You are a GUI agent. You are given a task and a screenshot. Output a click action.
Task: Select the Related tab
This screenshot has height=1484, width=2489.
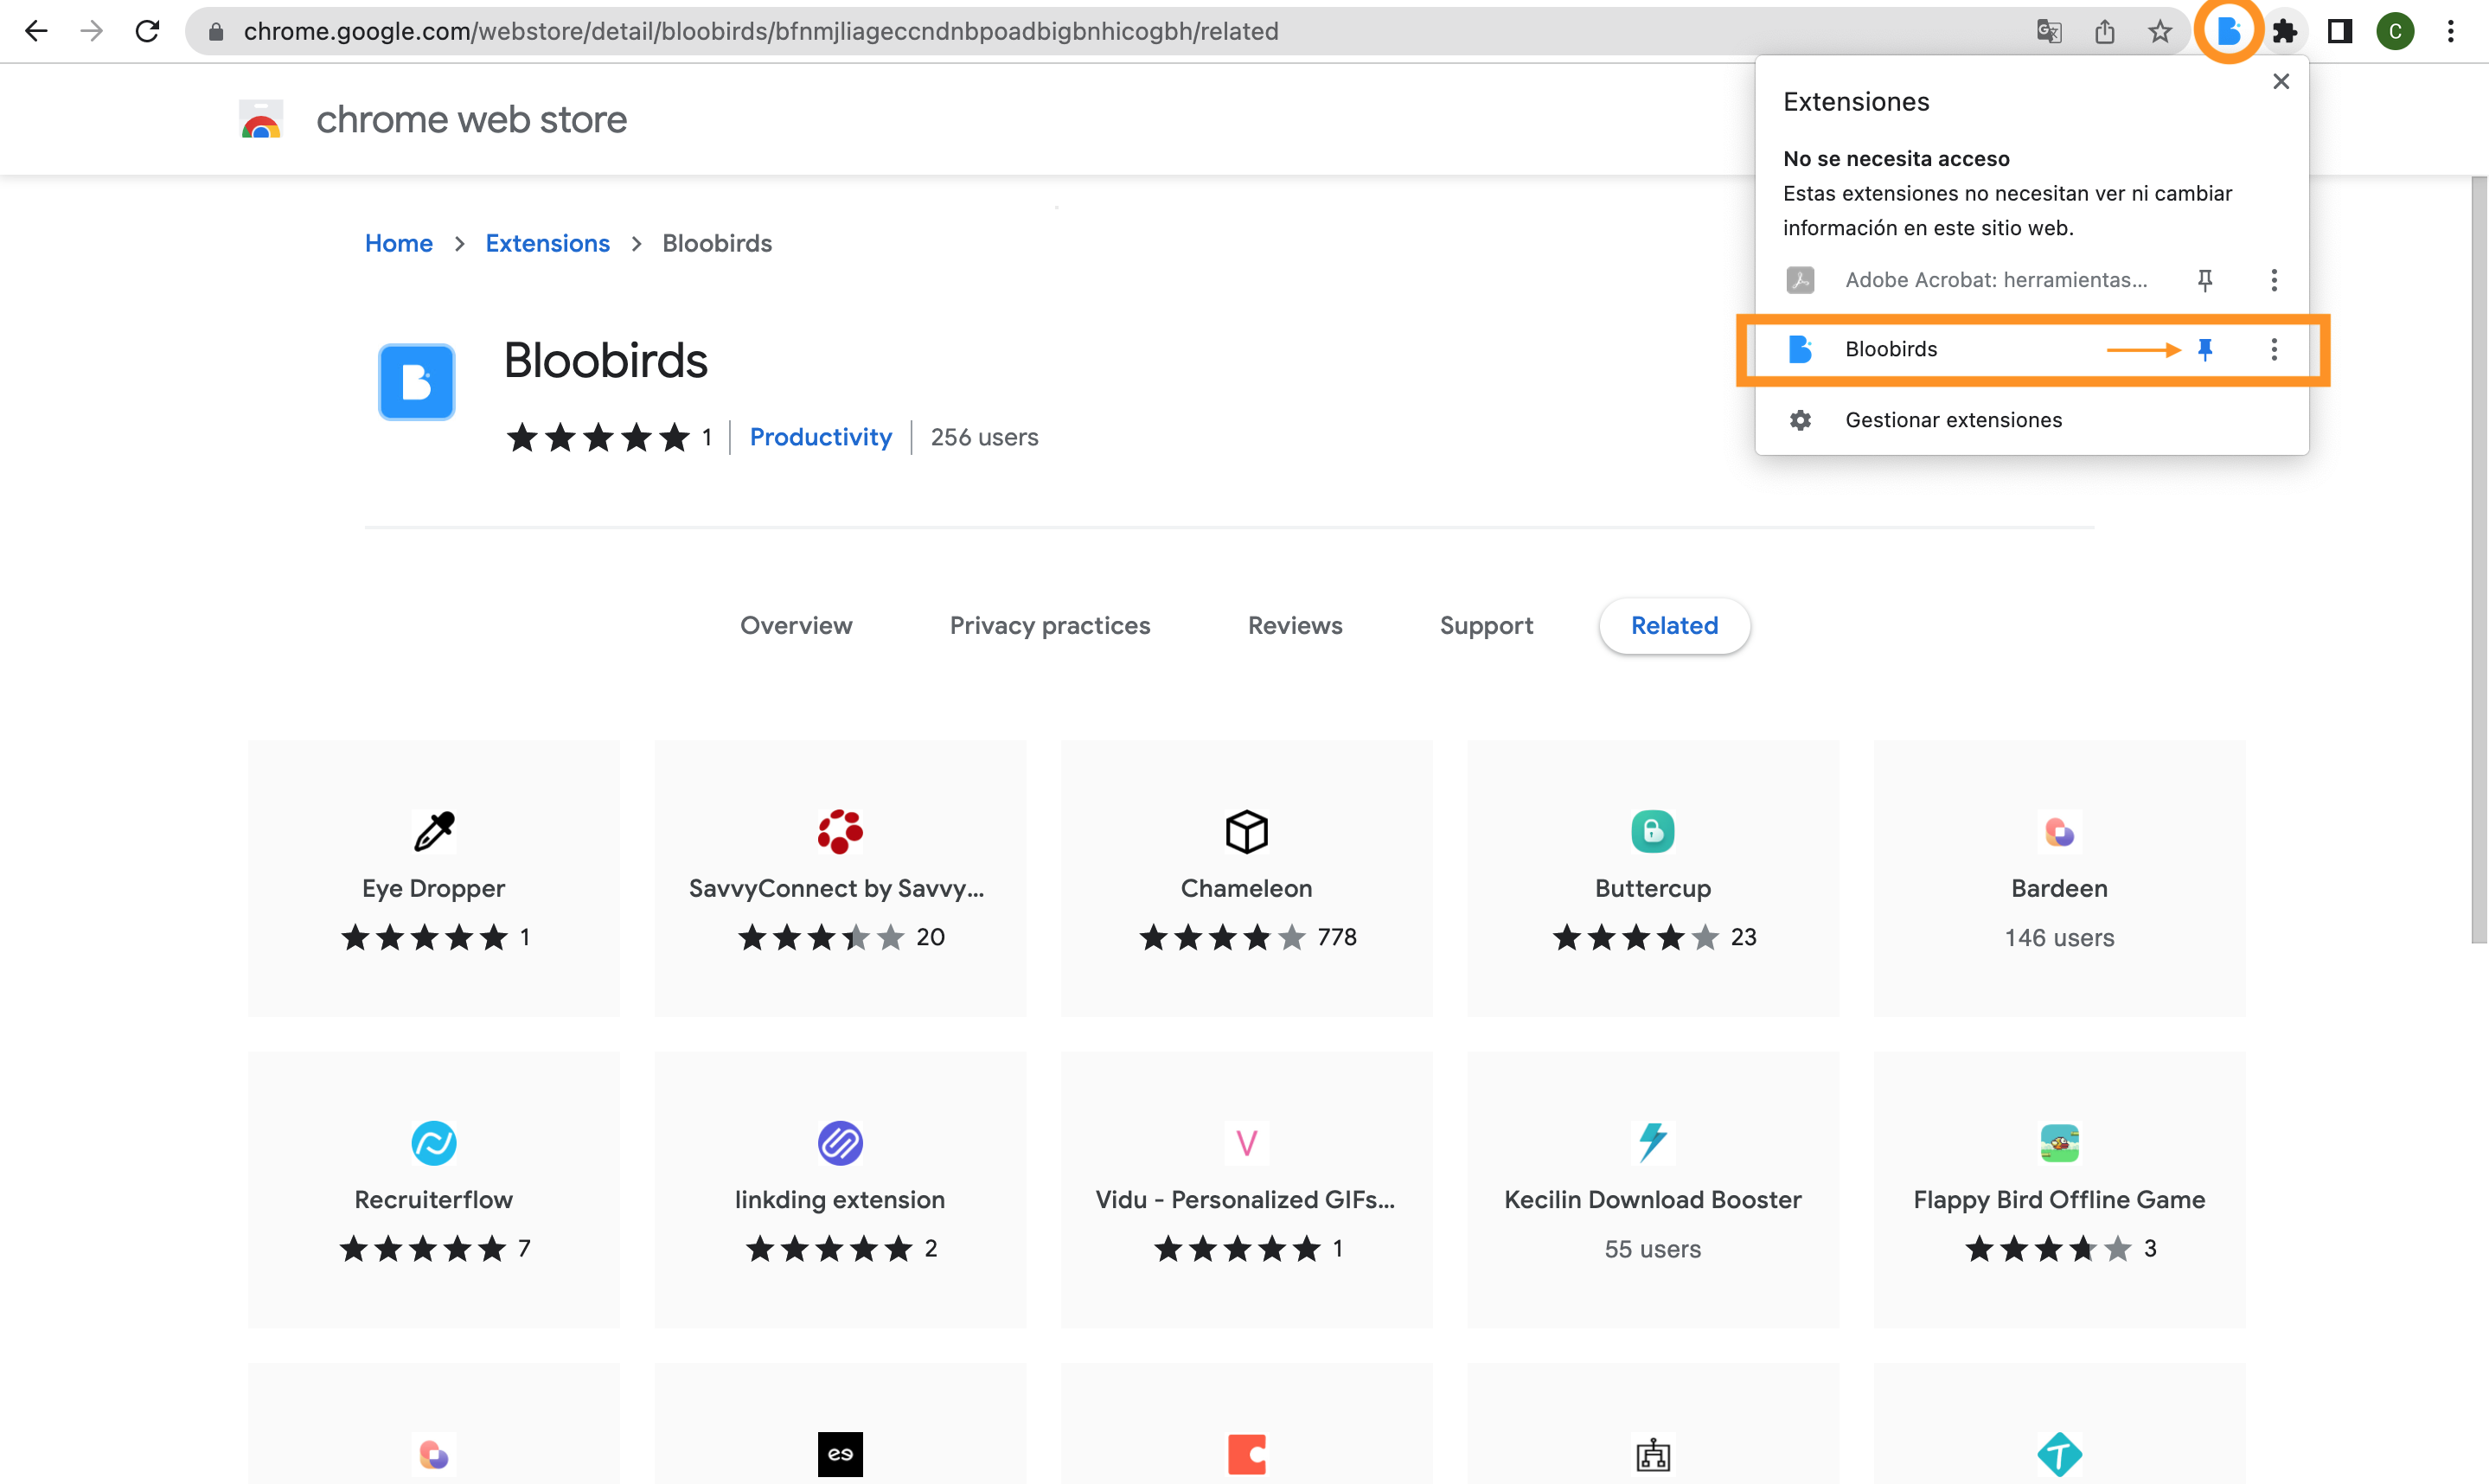1674,626
